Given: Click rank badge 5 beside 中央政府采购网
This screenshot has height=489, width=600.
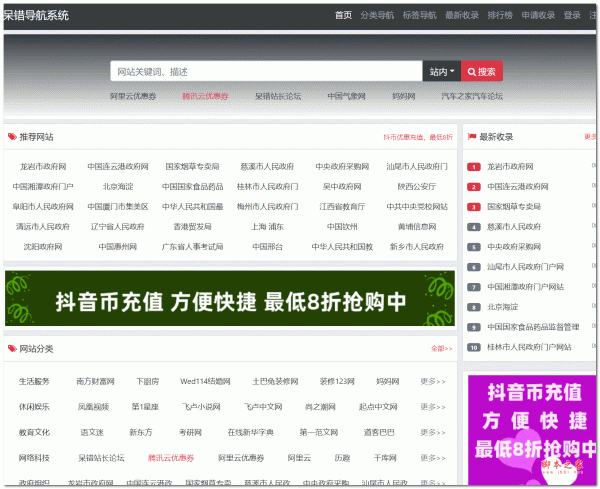Looking at the screenshot, I should tap(474, 247).
